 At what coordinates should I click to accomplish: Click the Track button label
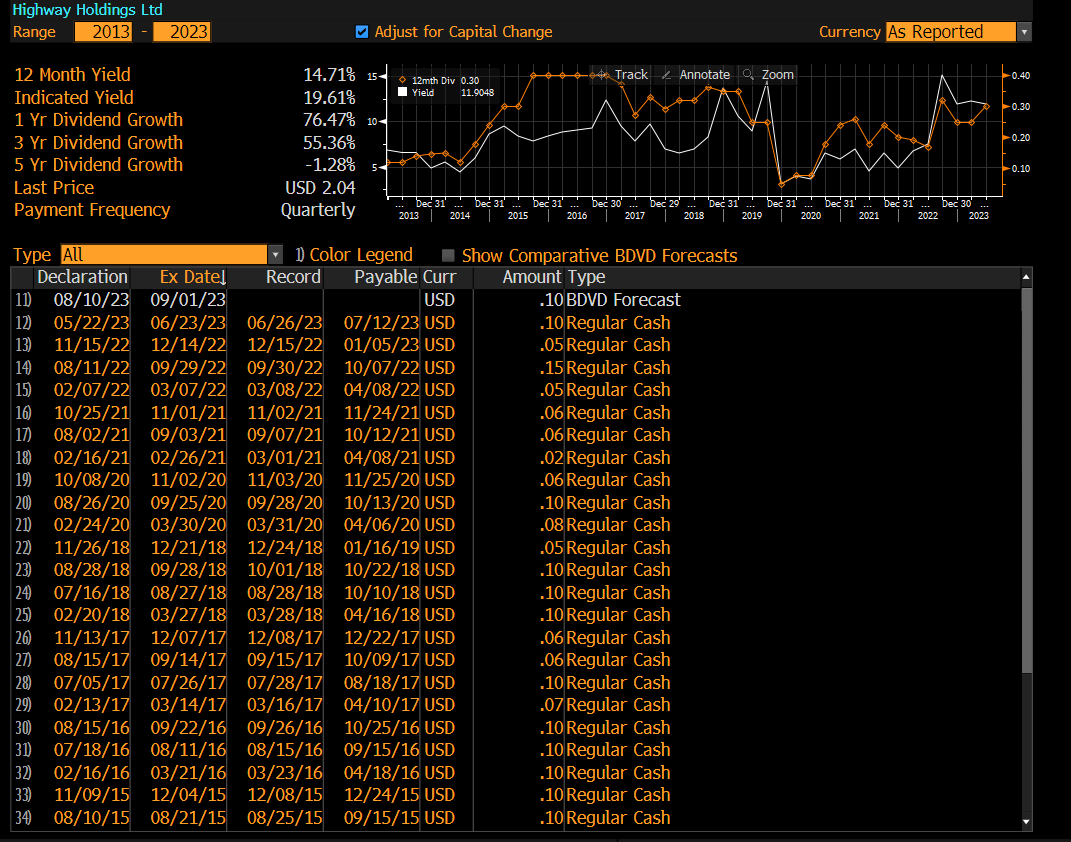point(630,74)
